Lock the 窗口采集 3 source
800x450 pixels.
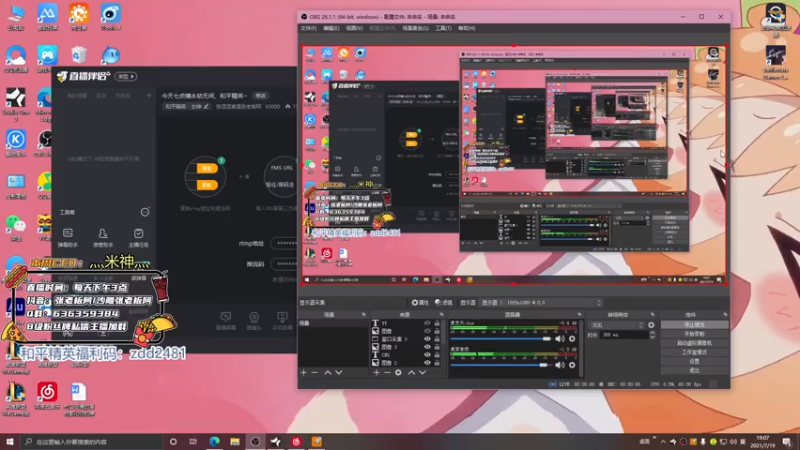[x=437, y=339]
